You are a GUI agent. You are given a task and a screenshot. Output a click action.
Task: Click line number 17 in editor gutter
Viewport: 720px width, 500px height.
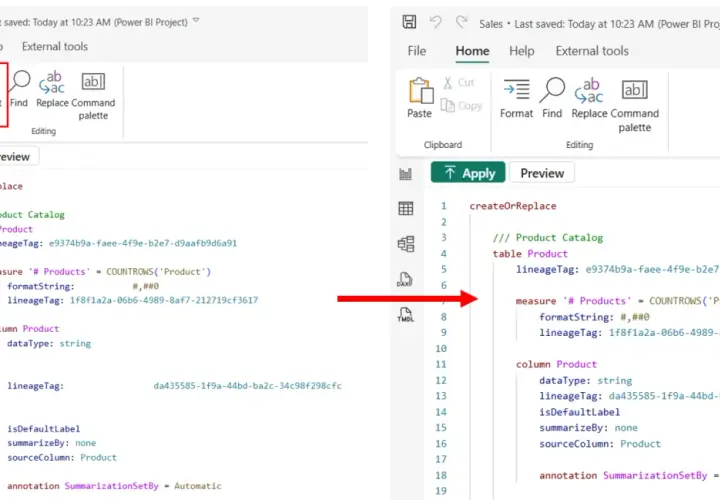[441, 459]
